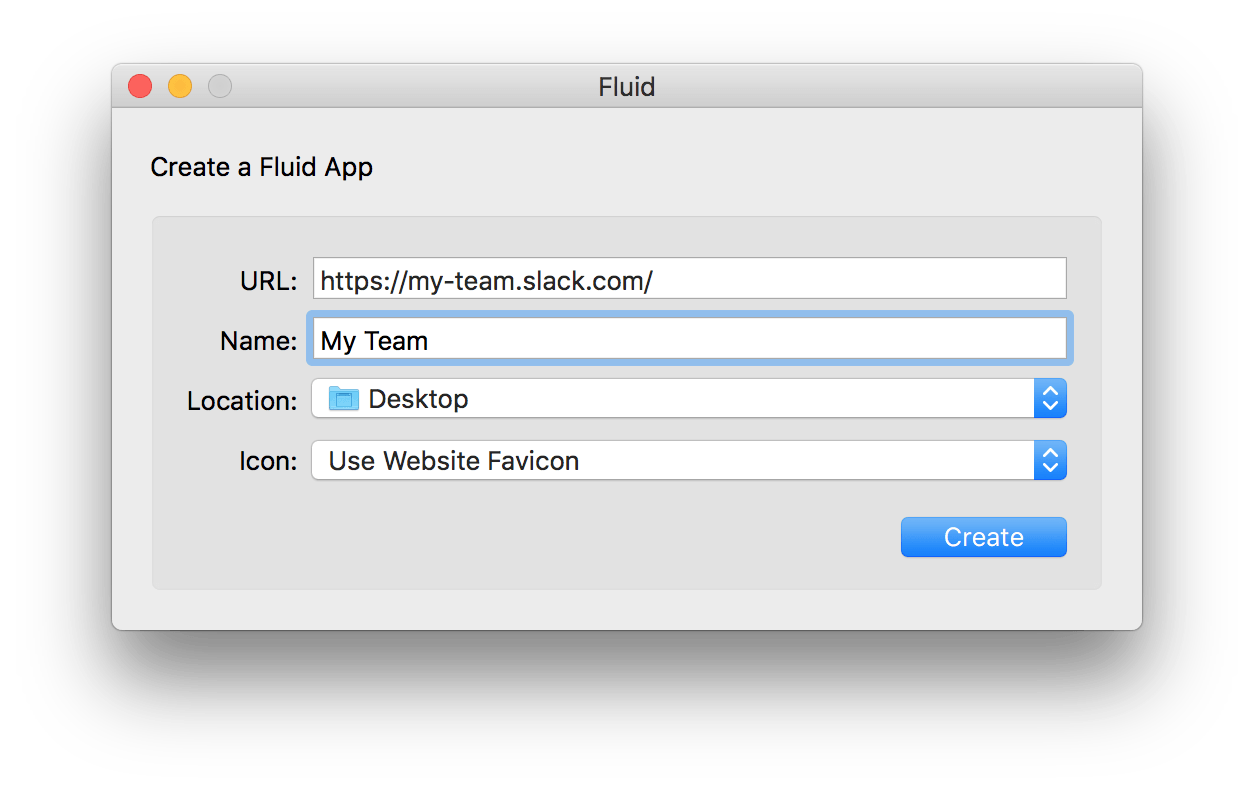The width and height of the screenshot is (1254, 790).
Task: Place cursor on 'My Team' text
Action: click(374, 341)
